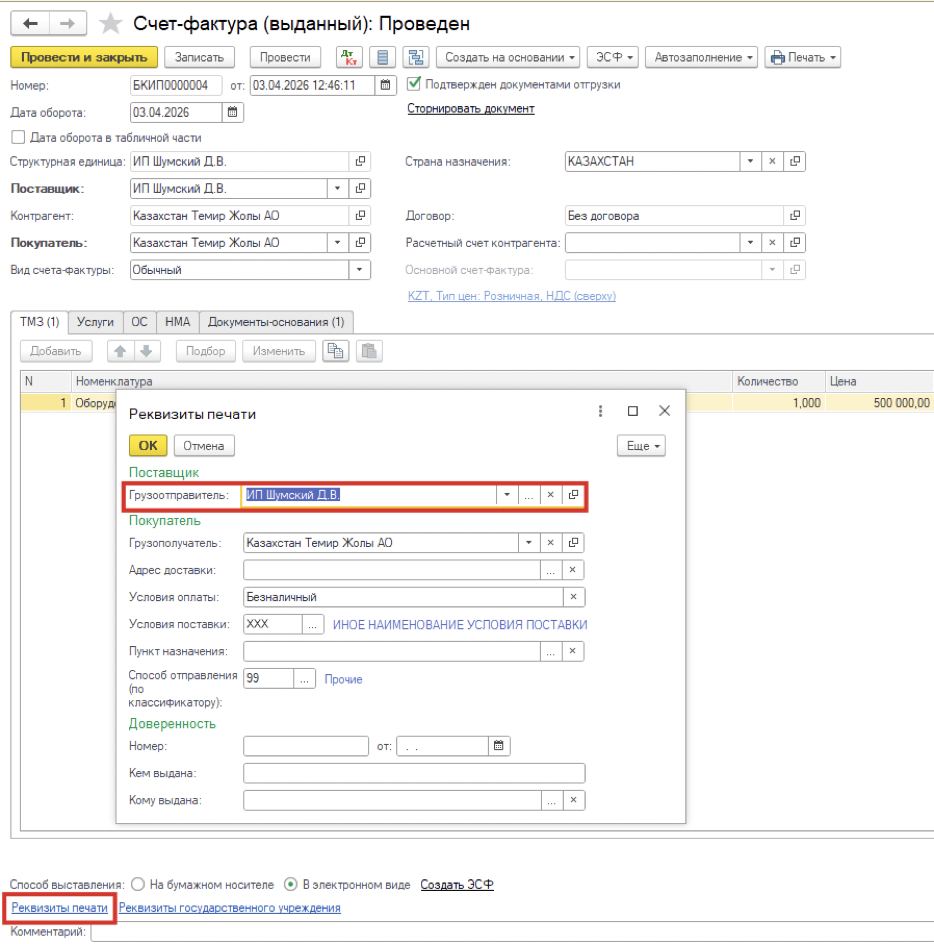Image resolution: width=934 pixels, height=944 pixels.
Task: Open the Вид счета-фактуры dropdown
Action: (x=360, y=270)
